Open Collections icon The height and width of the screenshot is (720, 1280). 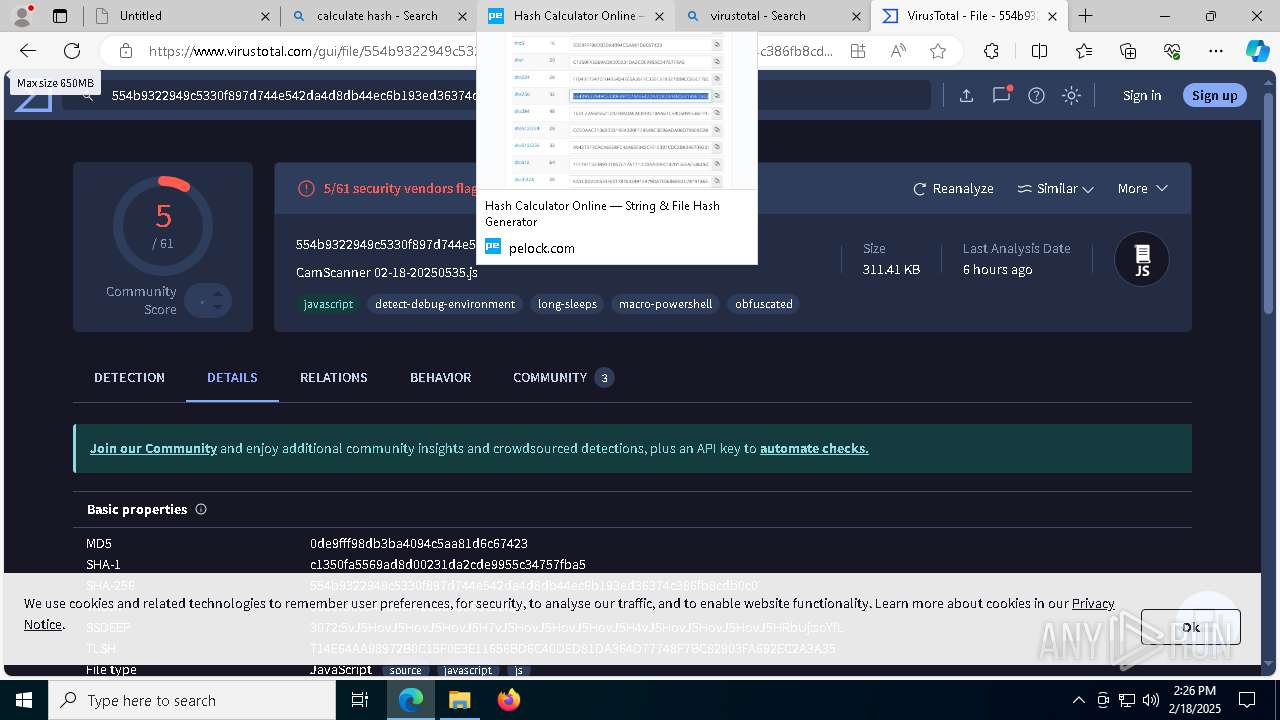1128,51
